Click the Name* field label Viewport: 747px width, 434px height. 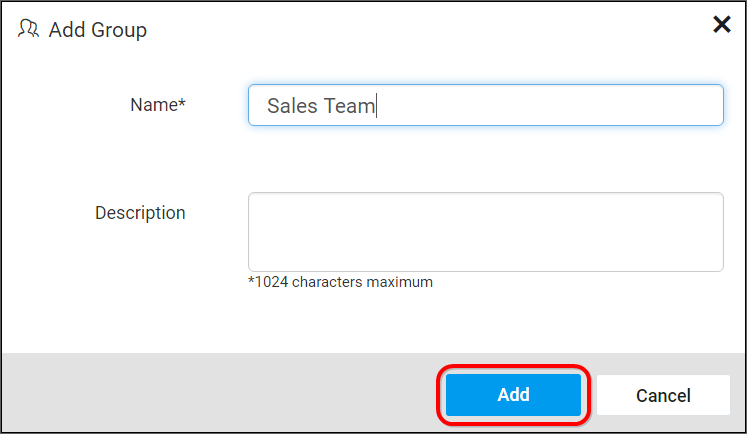158,105
